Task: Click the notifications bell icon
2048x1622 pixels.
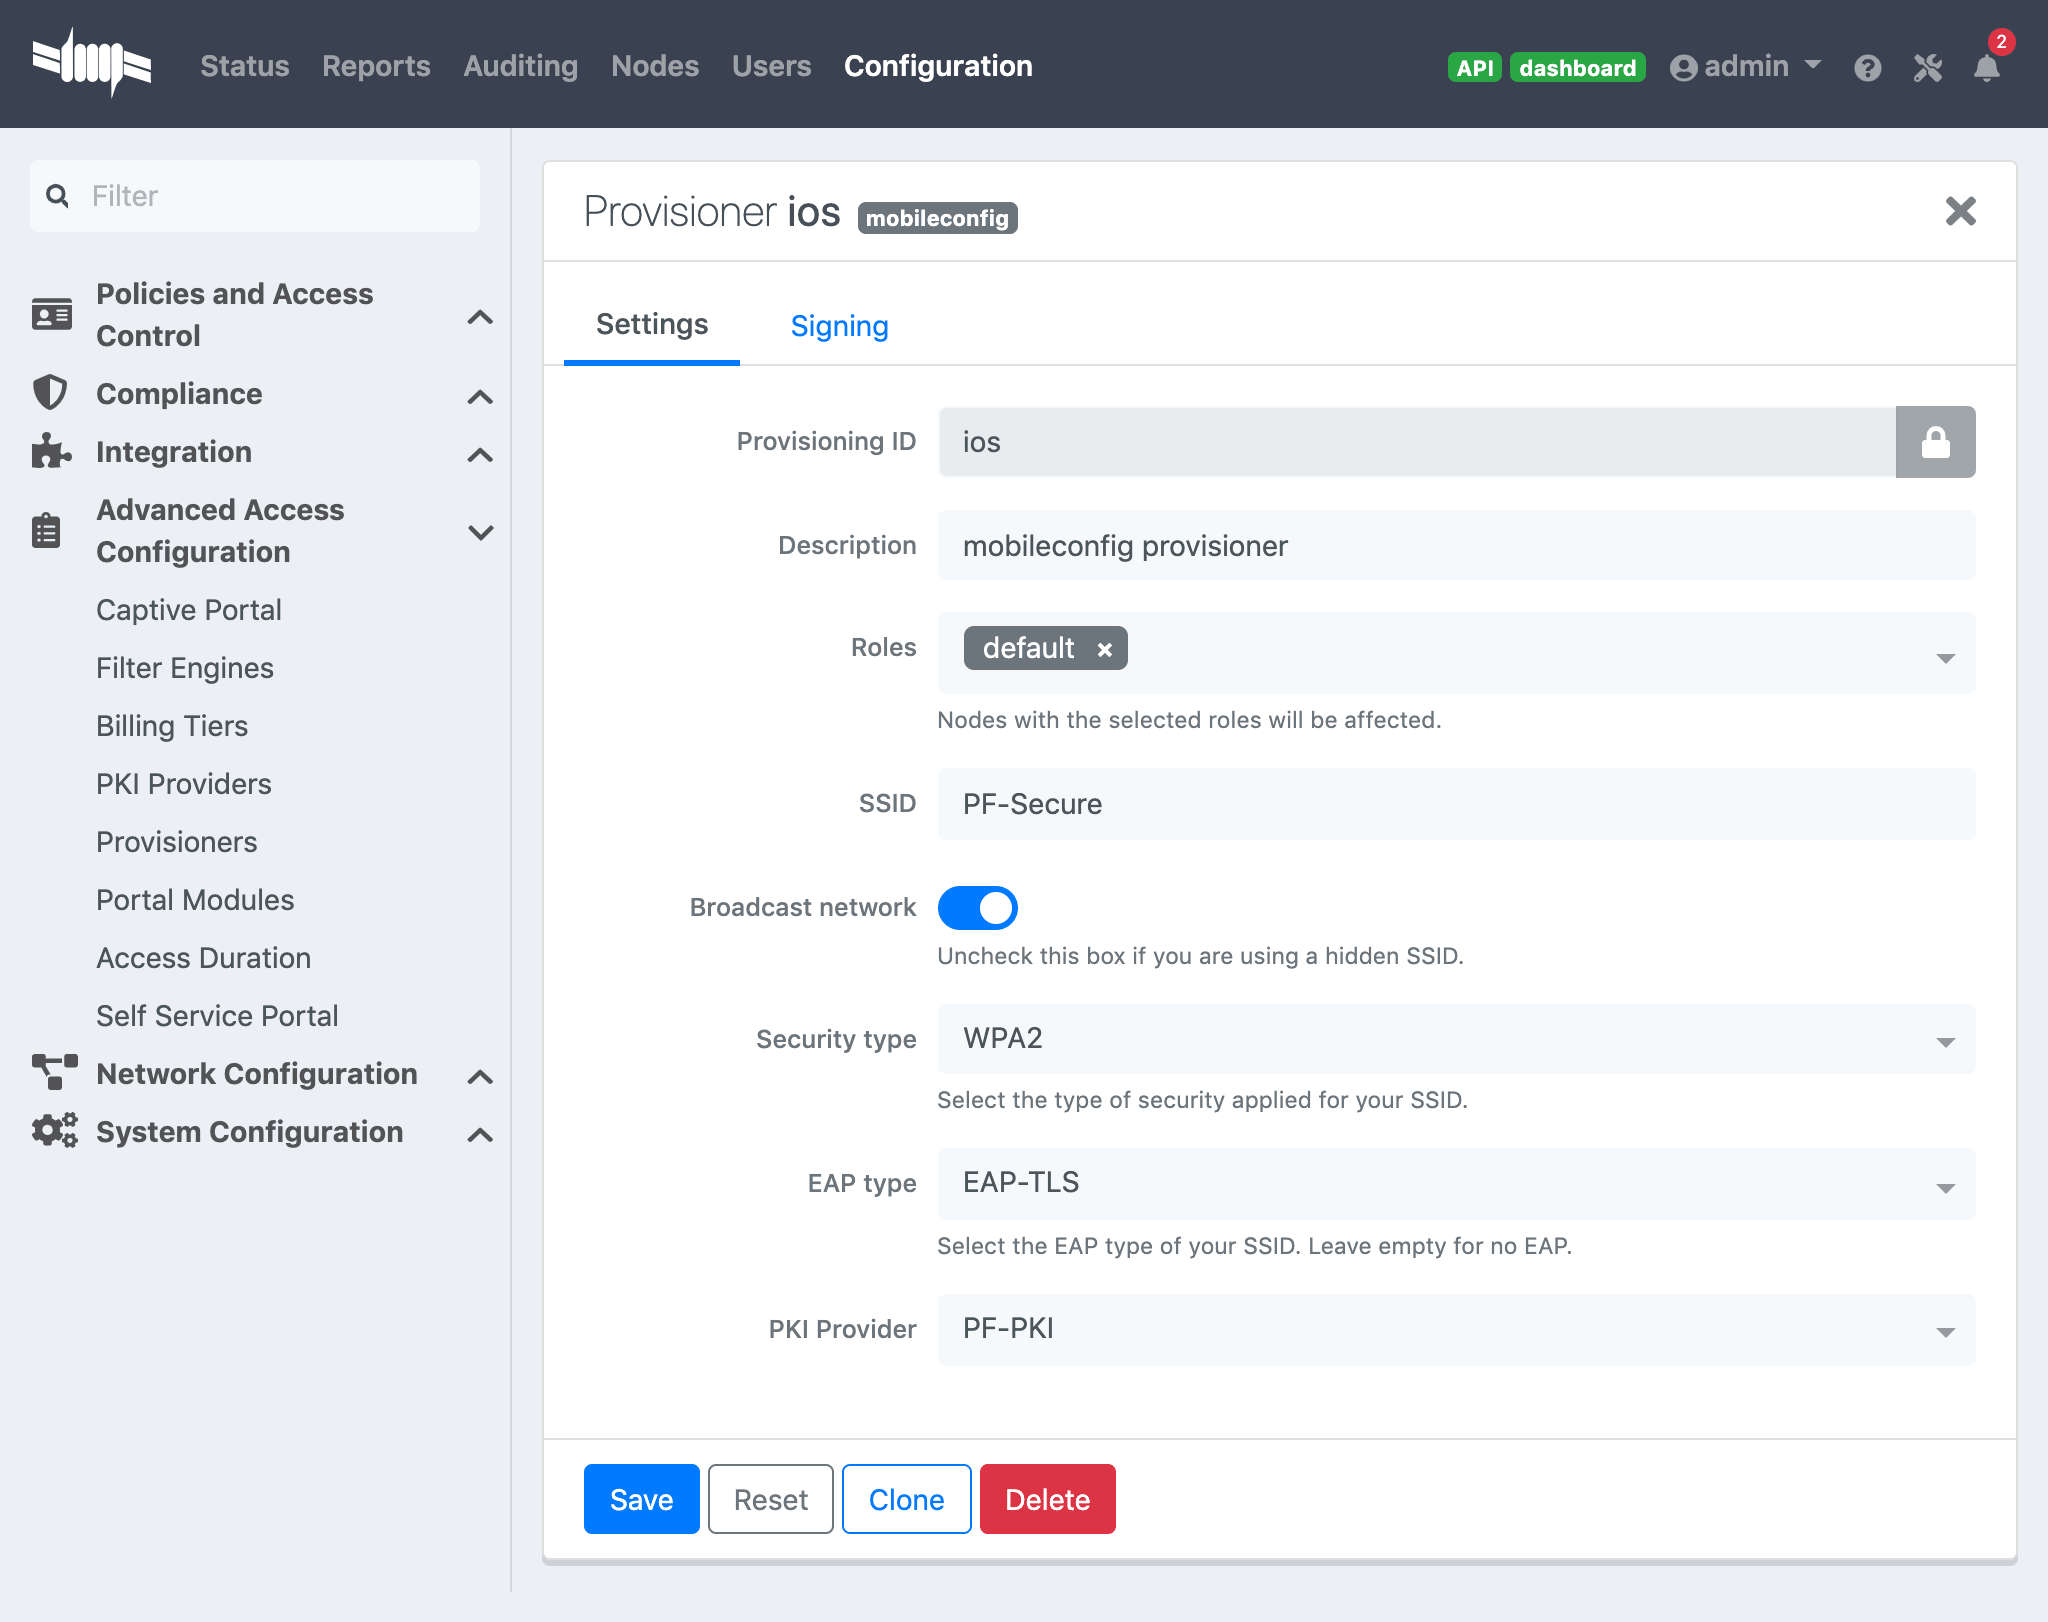Action: 1986,67
